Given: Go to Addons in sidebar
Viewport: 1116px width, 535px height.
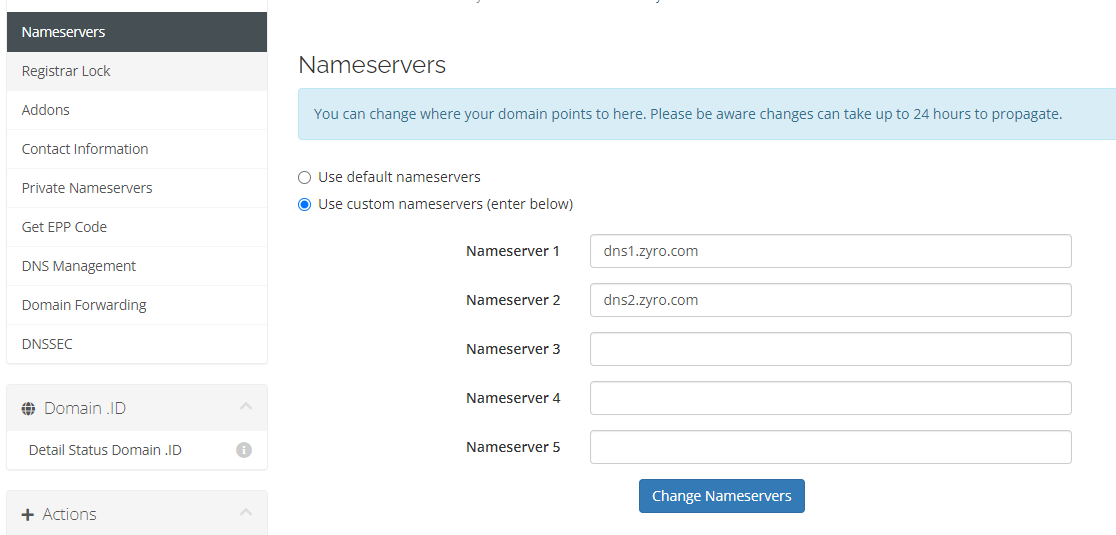Looking at the screenshot, I should tap(137, 110).
